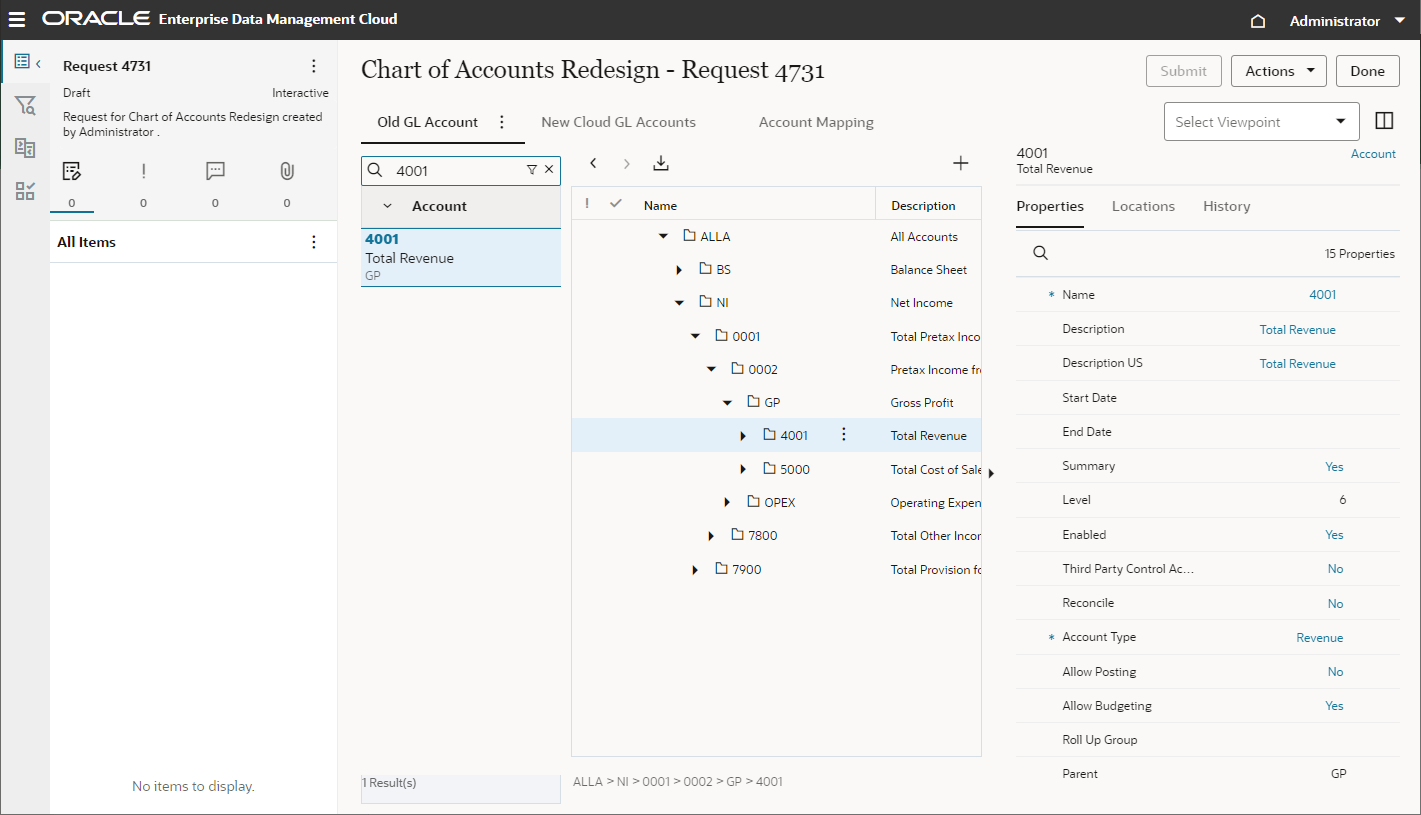This screenshot has height=815, width=1421.
Task: Collapse the GP tree node
Action: pos(727,403)
